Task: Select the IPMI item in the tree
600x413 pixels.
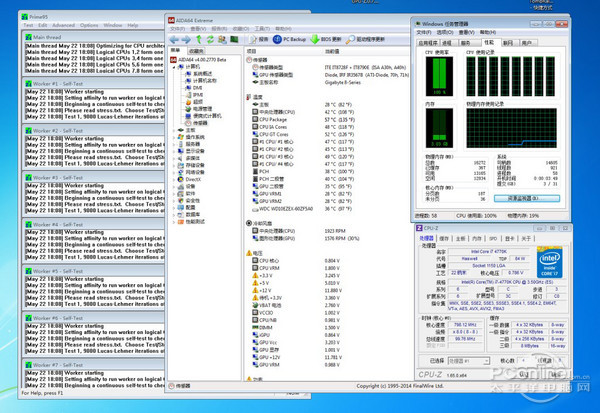Action: 196,94
